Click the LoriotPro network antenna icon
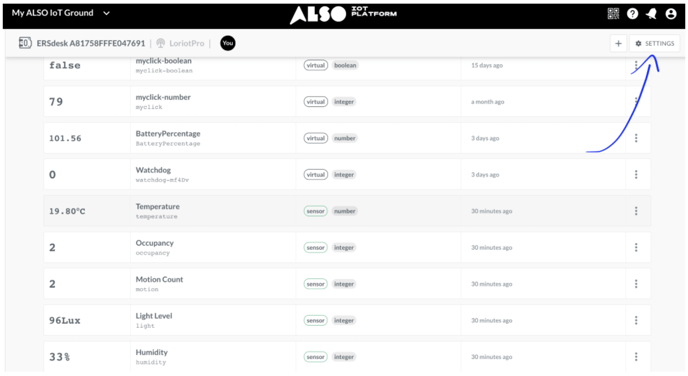 [161, 43]
